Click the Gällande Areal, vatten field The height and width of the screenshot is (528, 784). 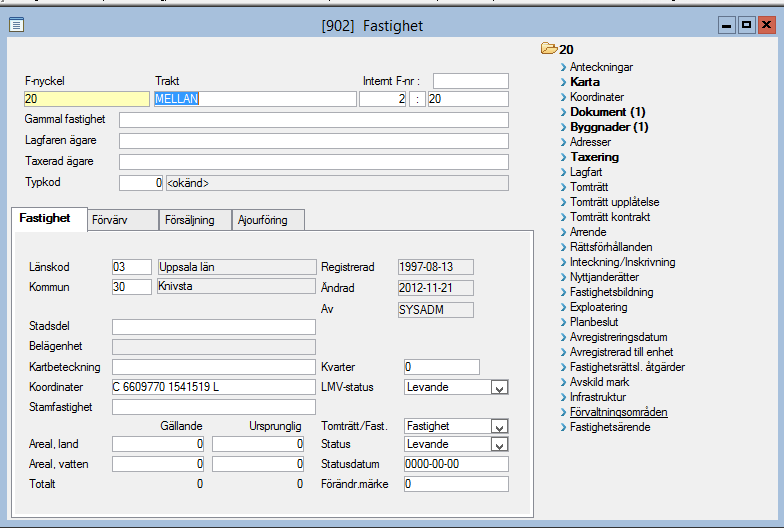pyautogui.click(x=158, y=464)
